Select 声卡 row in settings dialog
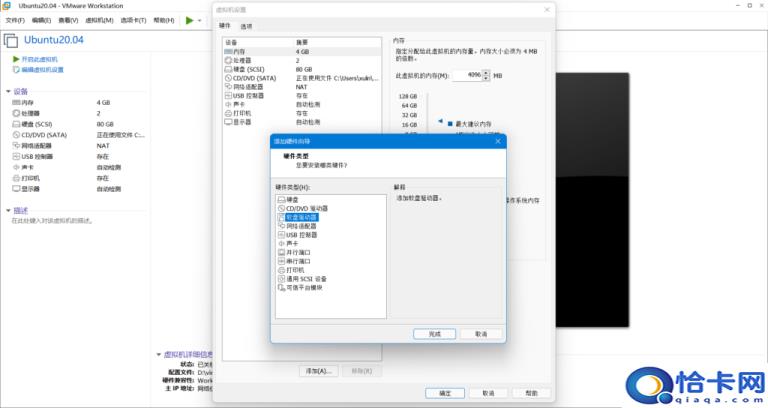Screen dimensions: 768x408 pyautogui.click(x=302, y=105)
